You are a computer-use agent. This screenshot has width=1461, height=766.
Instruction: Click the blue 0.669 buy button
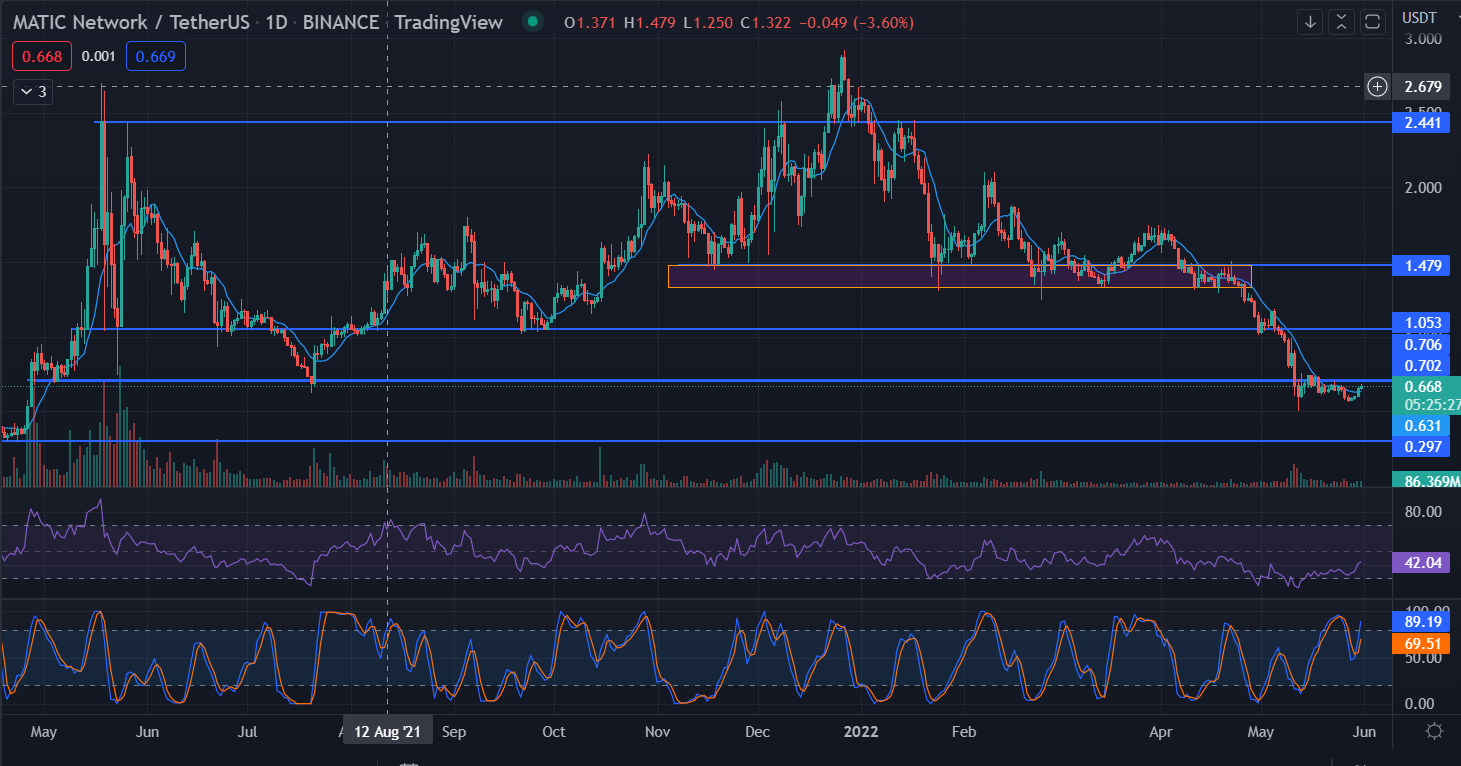tap(156, 56)
